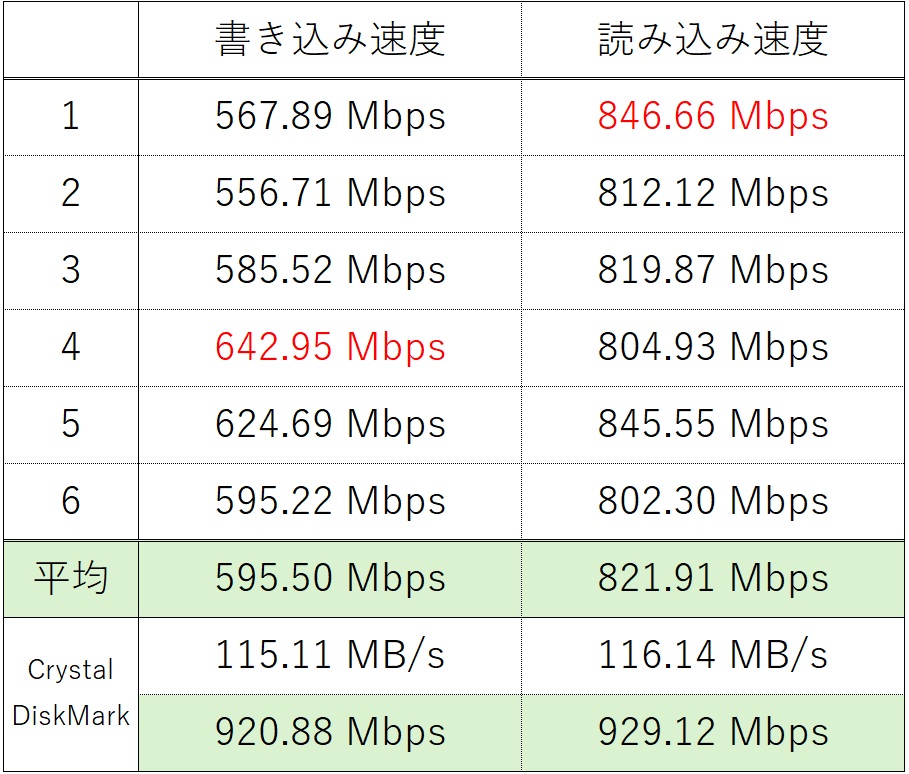The height and width of the screenshot is (774, 909).
Task: Select the 819.87 Mbps cell
Action: coord(713,270)
